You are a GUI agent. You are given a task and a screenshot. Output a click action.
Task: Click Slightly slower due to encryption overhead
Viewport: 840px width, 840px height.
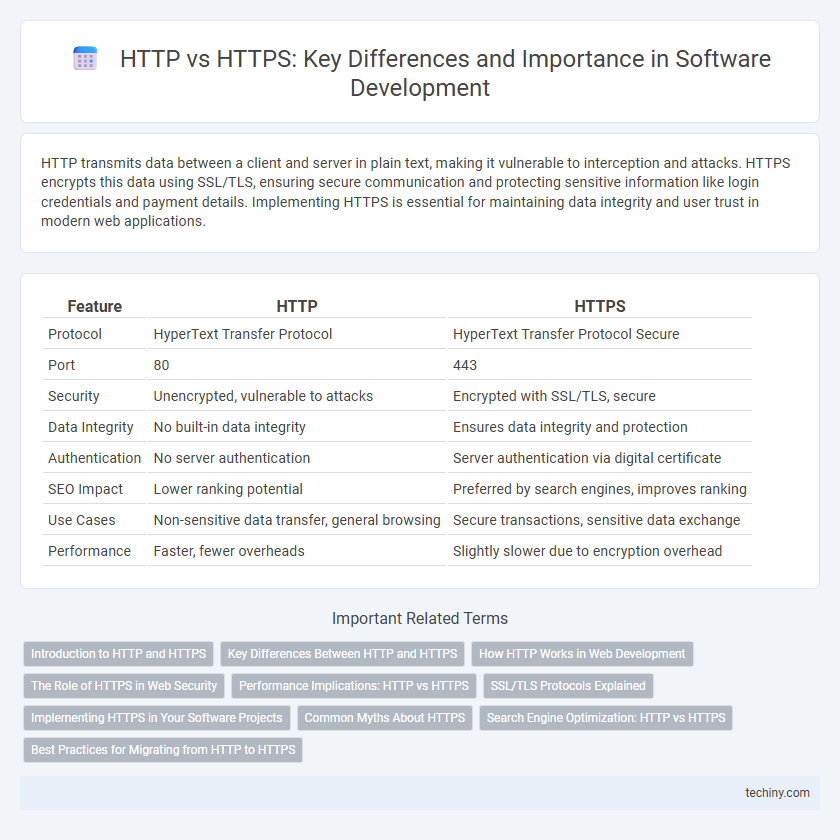pos(600,552)
